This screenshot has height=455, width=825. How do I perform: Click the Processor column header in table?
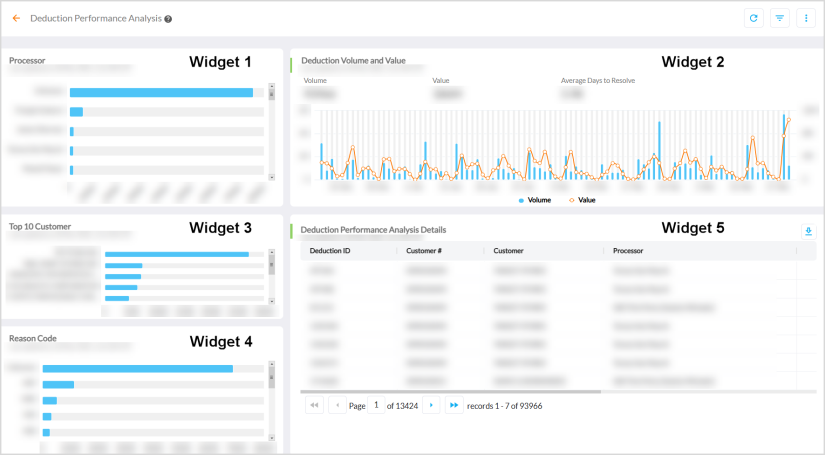coord(627,251)
